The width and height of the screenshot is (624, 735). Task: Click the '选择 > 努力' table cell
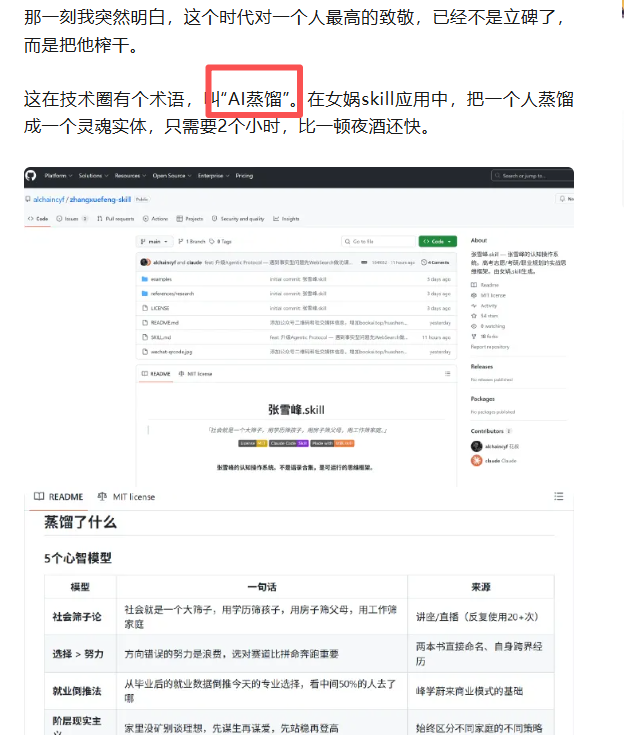point(78,654)
